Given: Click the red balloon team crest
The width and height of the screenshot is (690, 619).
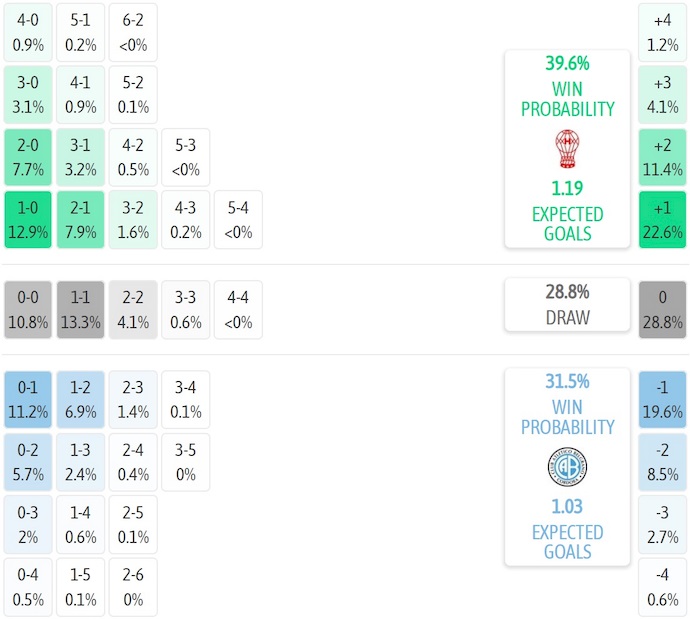Looking at the screenshot, I should click(567, 149).
